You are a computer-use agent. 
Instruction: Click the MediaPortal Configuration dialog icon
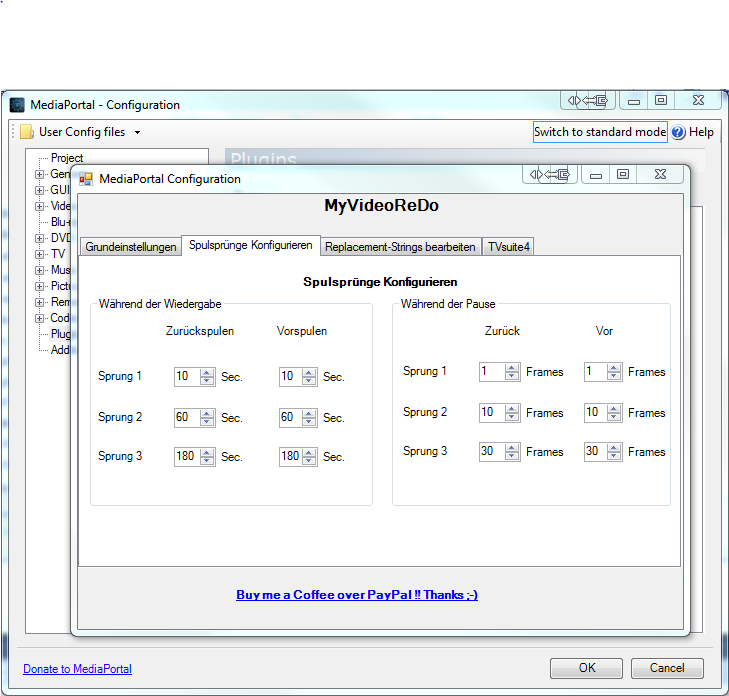pyautogui.click(x=86, y=179)
